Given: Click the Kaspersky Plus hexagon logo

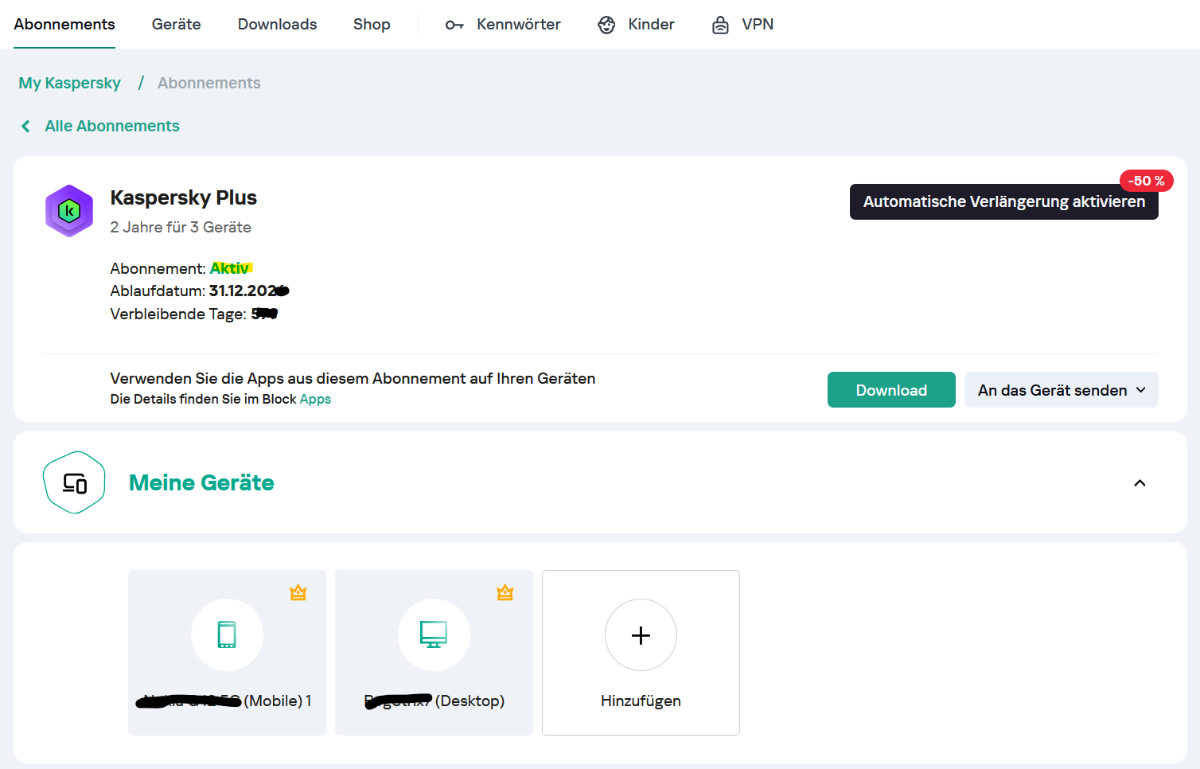Looking at the screenshot, I should 69,211.
